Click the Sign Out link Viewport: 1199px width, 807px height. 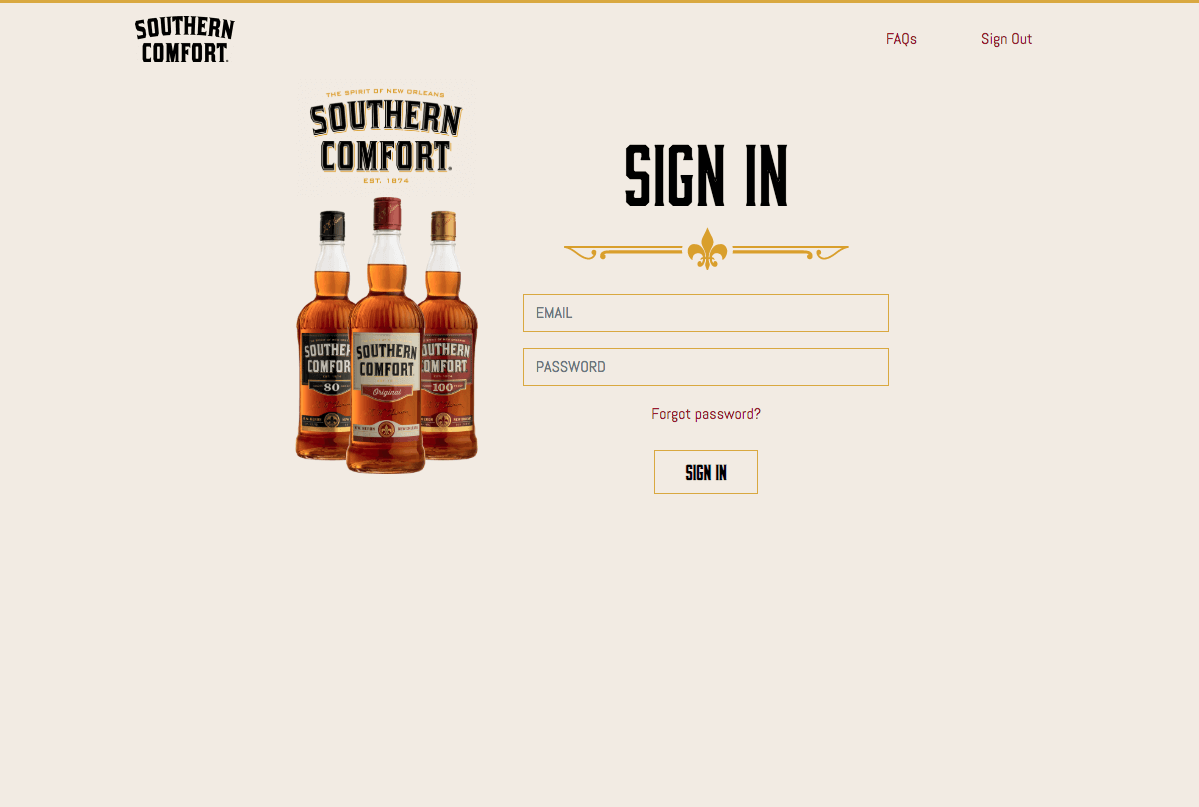(1006, 39)
